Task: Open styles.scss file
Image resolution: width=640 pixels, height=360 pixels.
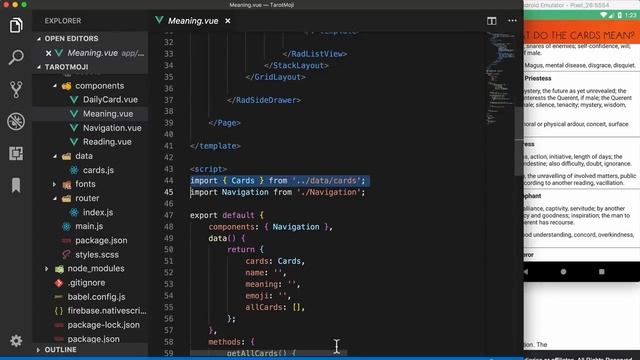Action: pyautogui.click(x=97, y=255)
